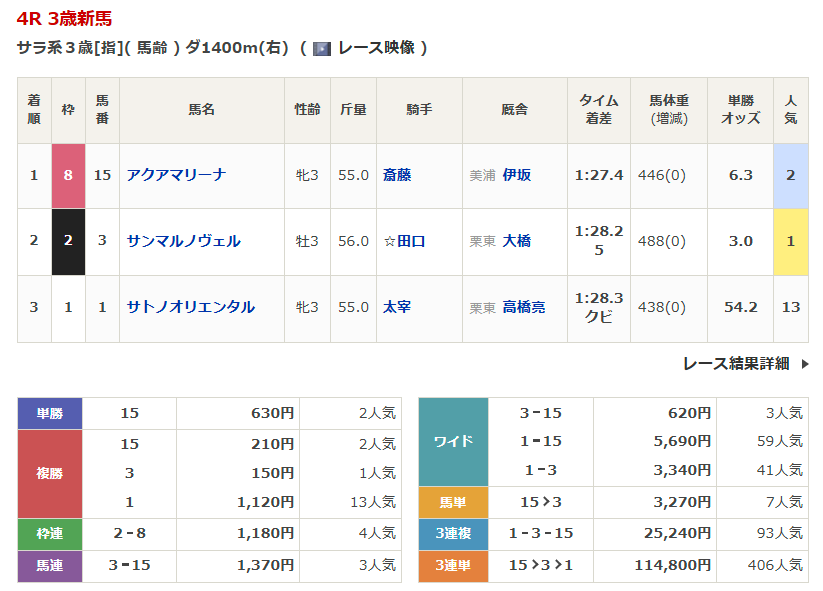The width and height of the screenshot is (823, 591).
Task: Open jockey 斎藤 page
Action: [397, 175]
